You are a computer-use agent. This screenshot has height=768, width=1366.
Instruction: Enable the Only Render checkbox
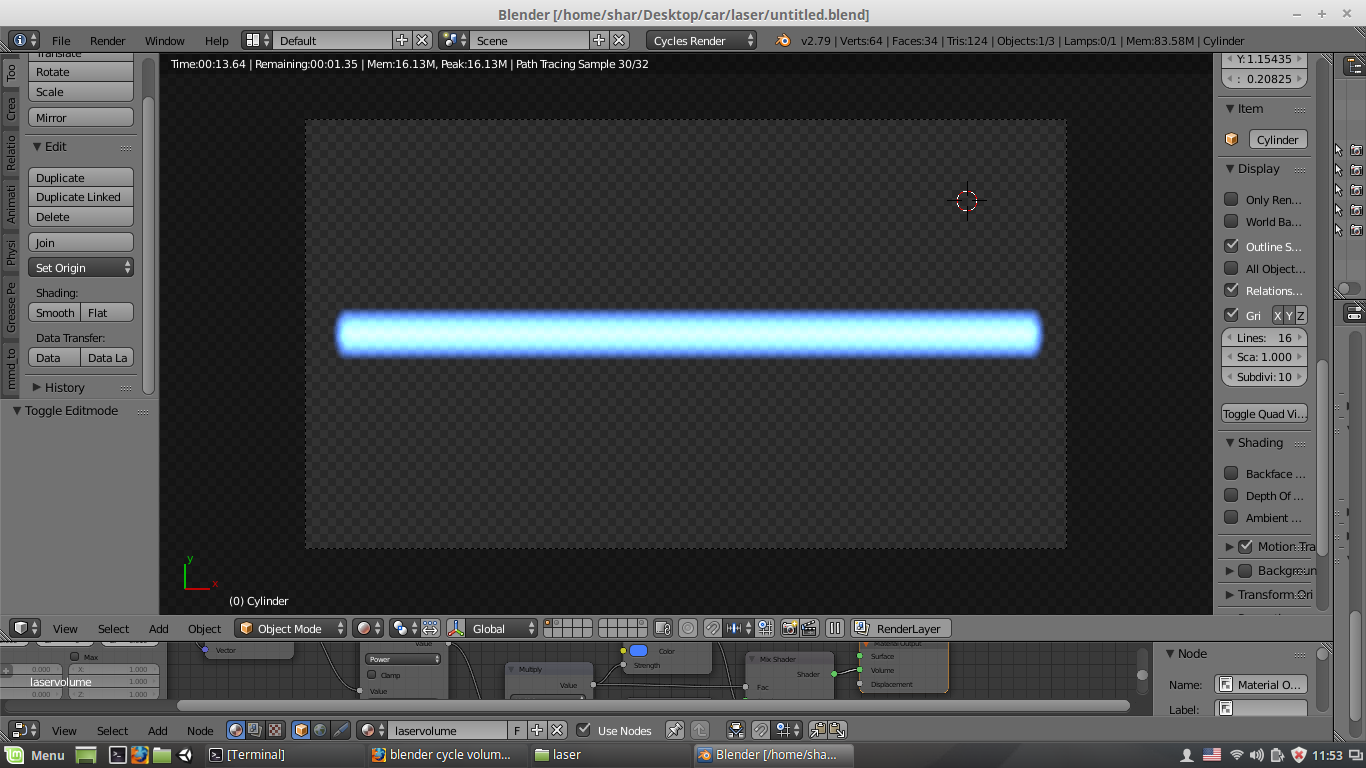pos(1231,199)
